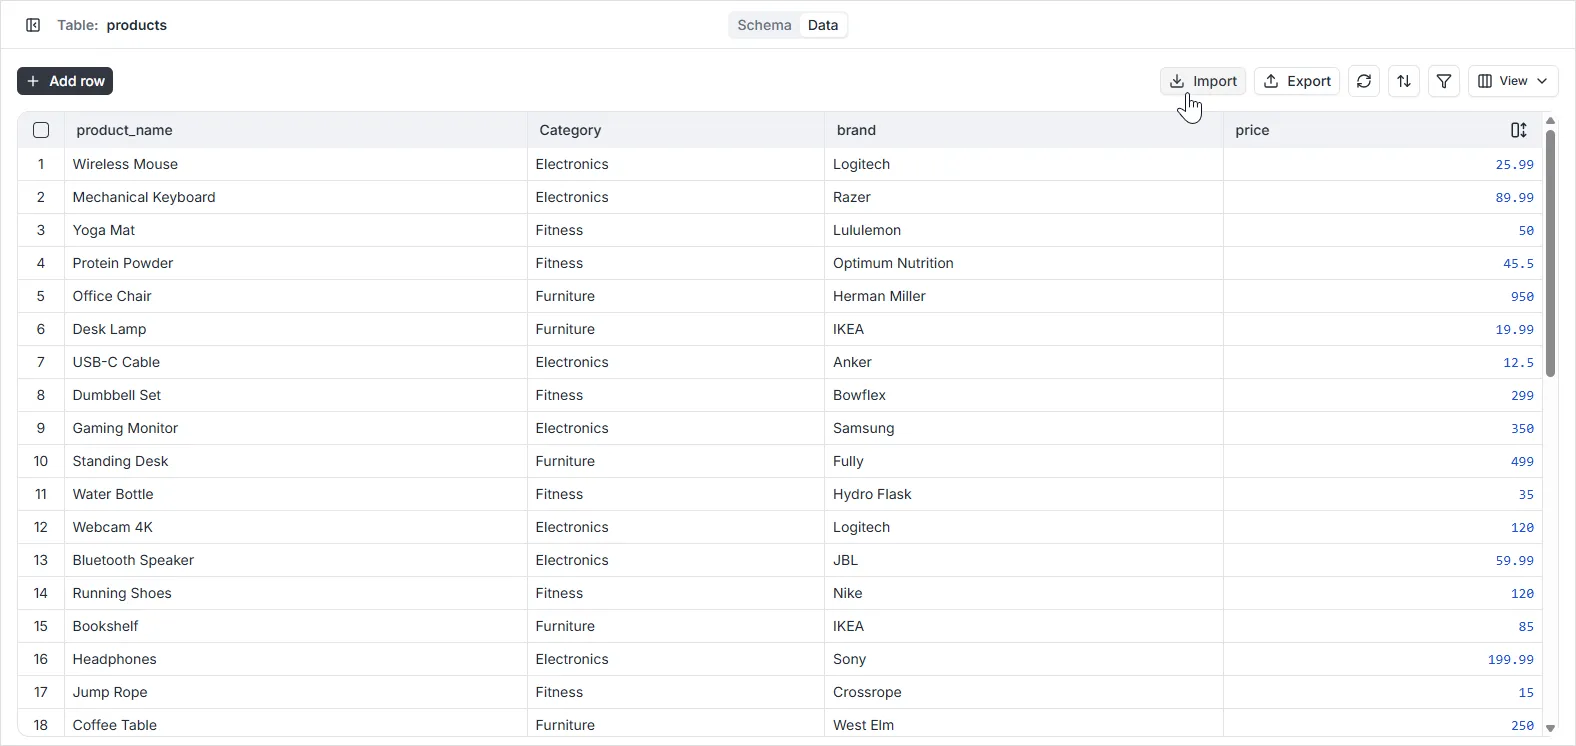Select the Wireless Mouse product cell
The height and width of the screenshot is (746, 1576).
point(125,164)
